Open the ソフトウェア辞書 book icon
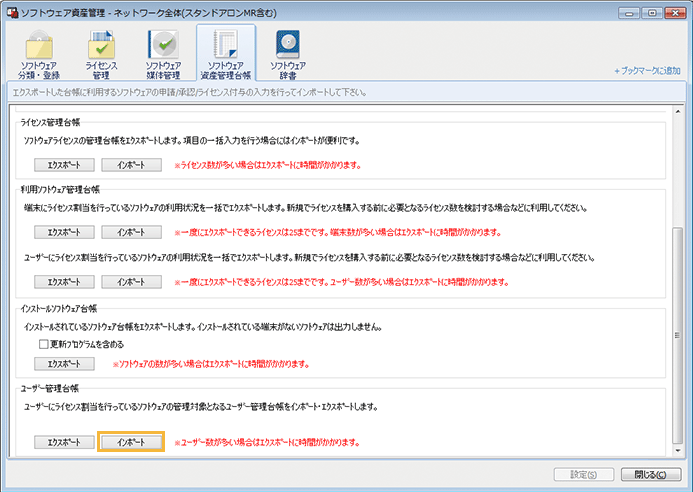 coord(288,54)
